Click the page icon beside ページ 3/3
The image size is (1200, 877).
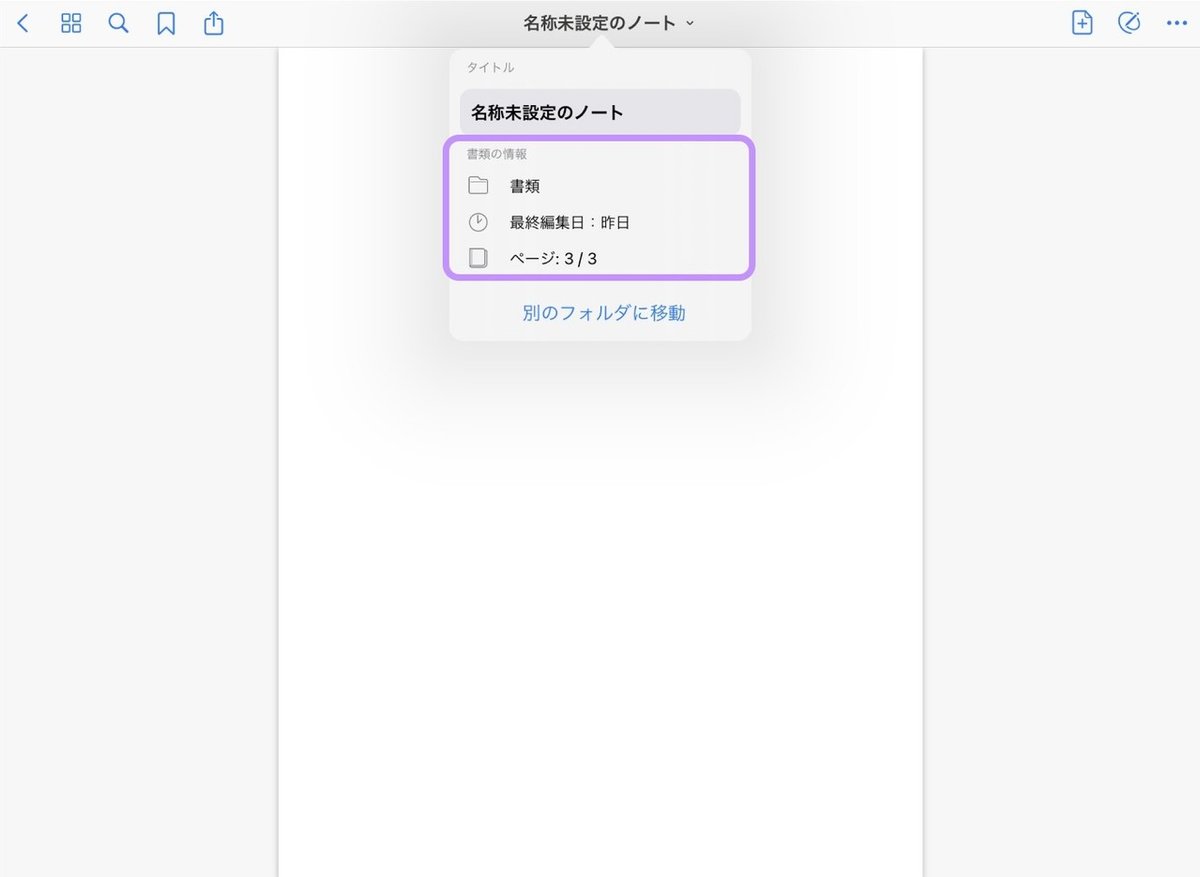tap(478, 258)
